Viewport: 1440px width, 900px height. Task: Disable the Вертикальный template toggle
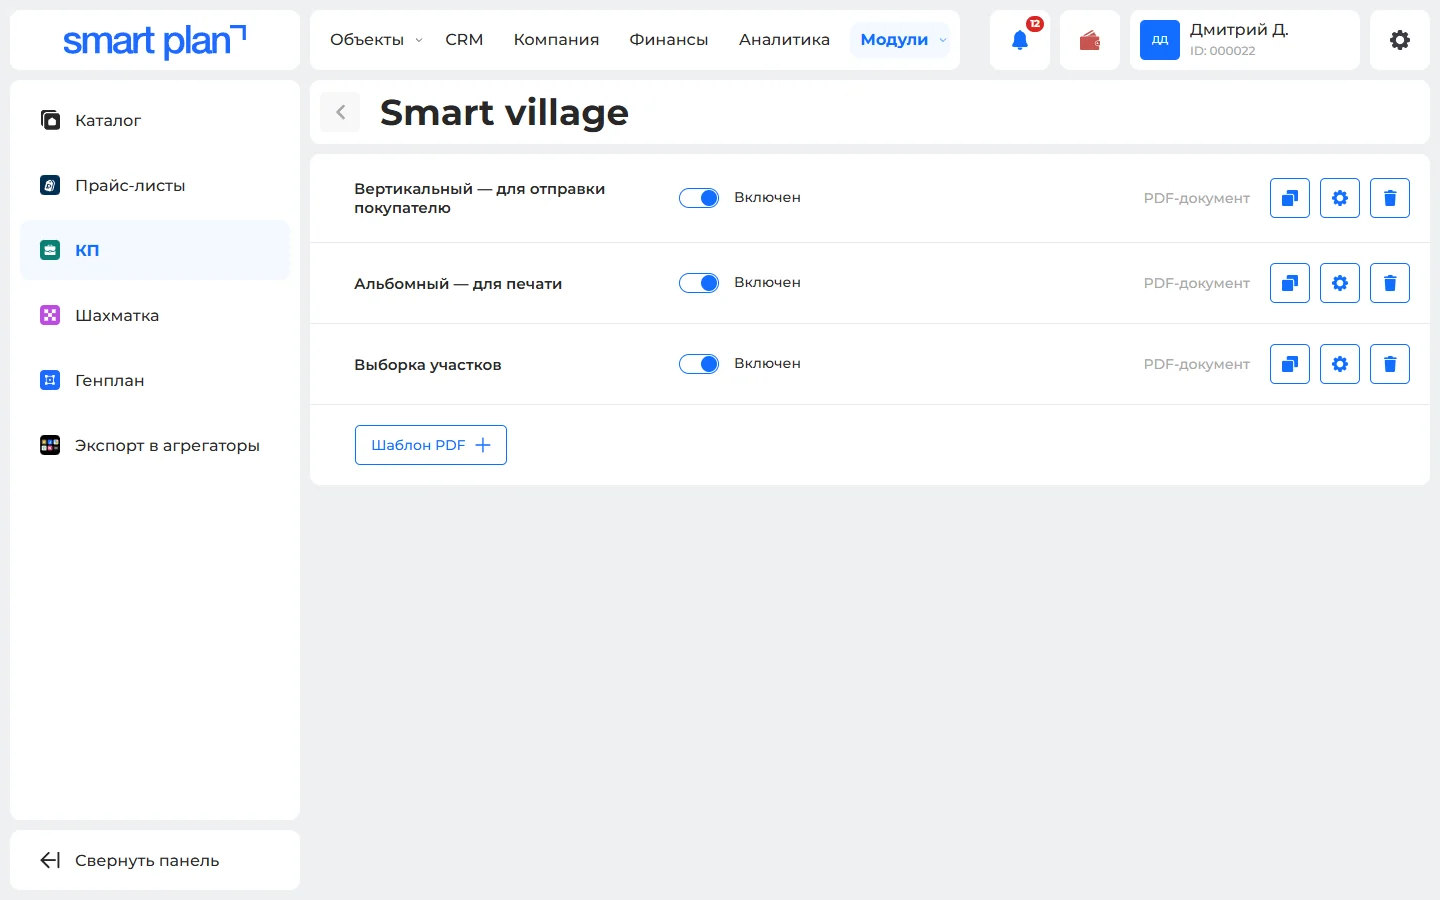click(699, 198)
